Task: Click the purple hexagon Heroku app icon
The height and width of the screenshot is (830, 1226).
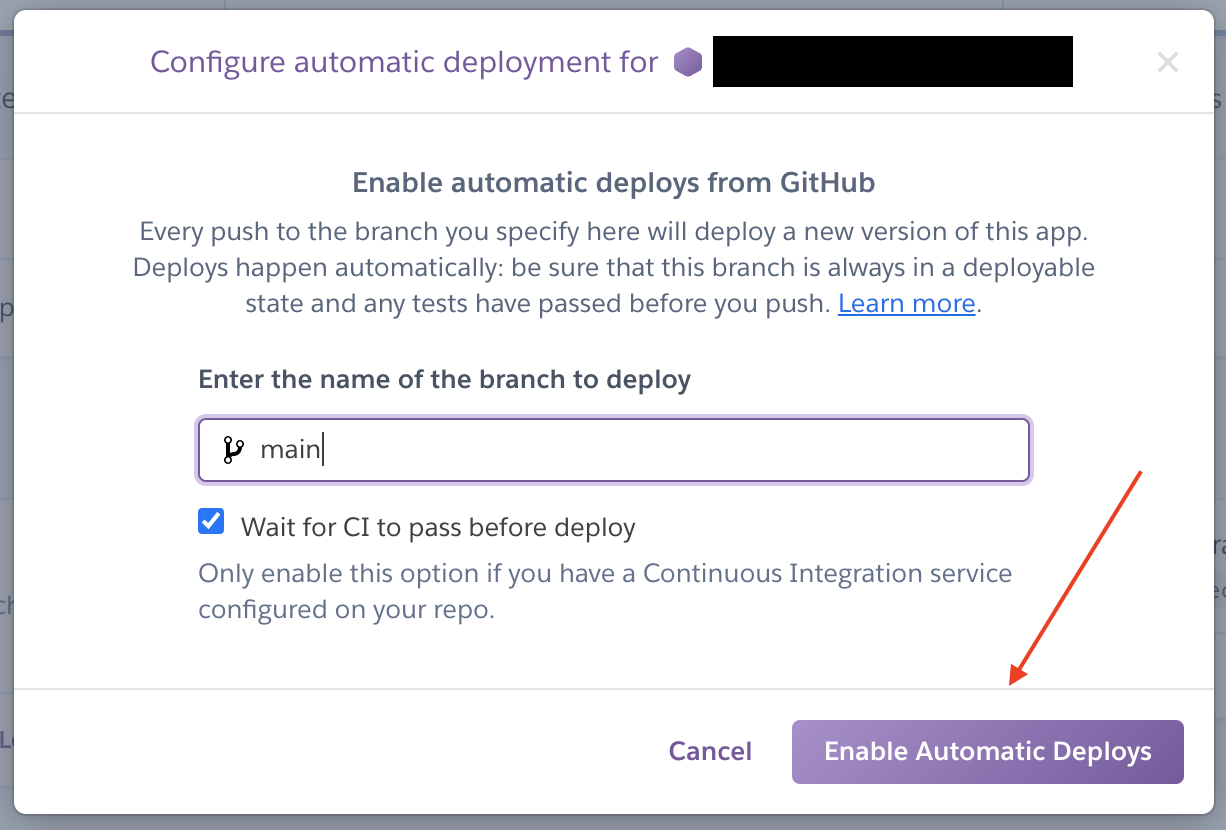Action: (688, 61)
